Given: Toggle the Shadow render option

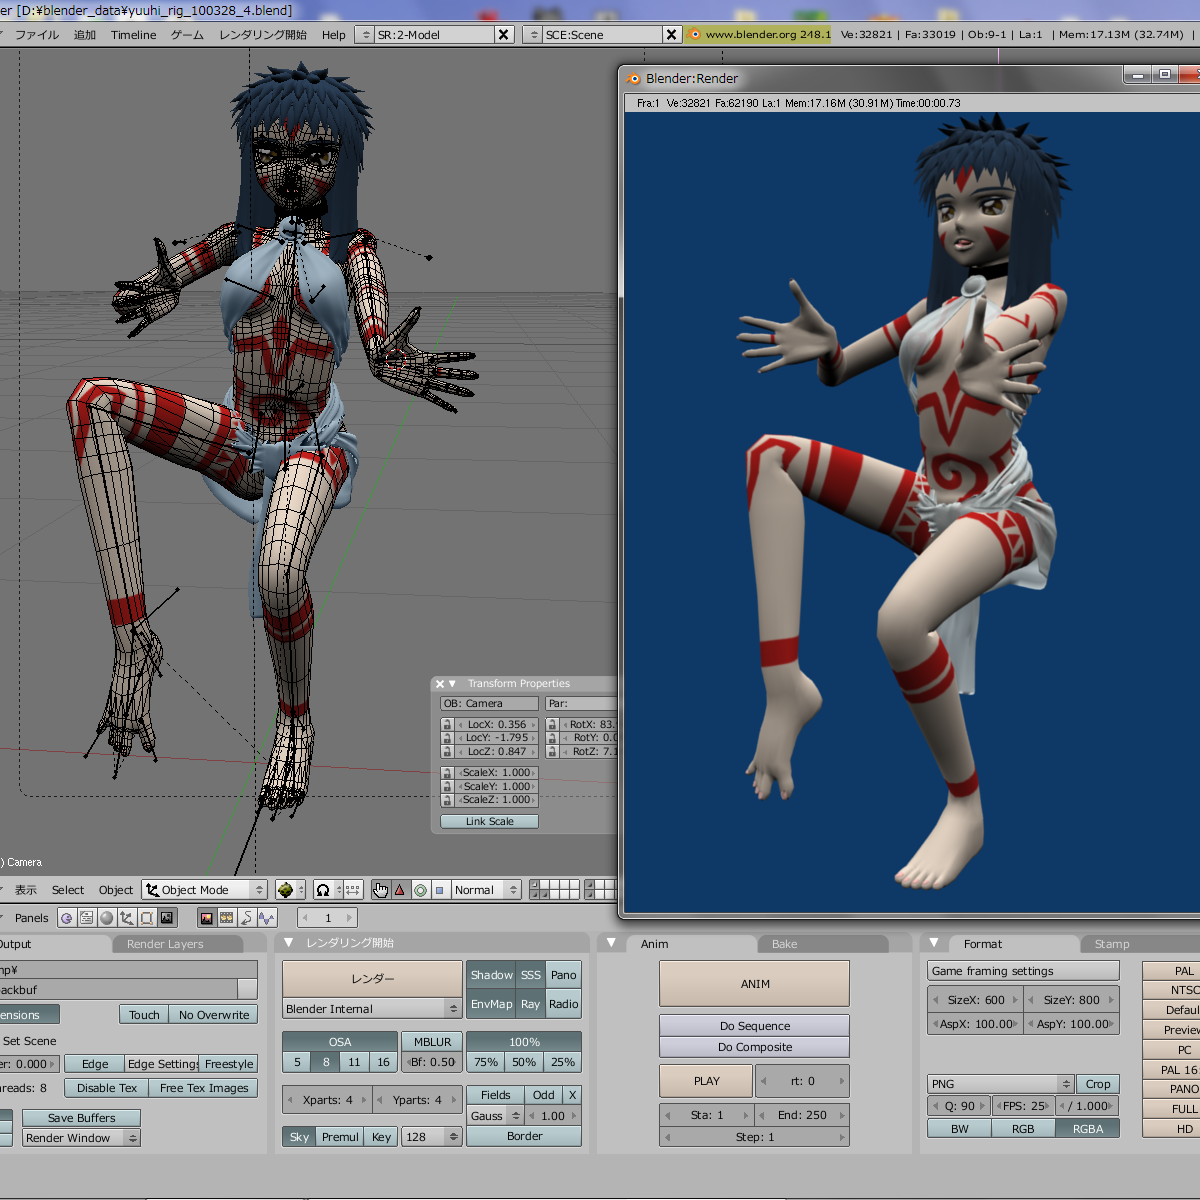Looking at the screenshot, I should (492, 975).
